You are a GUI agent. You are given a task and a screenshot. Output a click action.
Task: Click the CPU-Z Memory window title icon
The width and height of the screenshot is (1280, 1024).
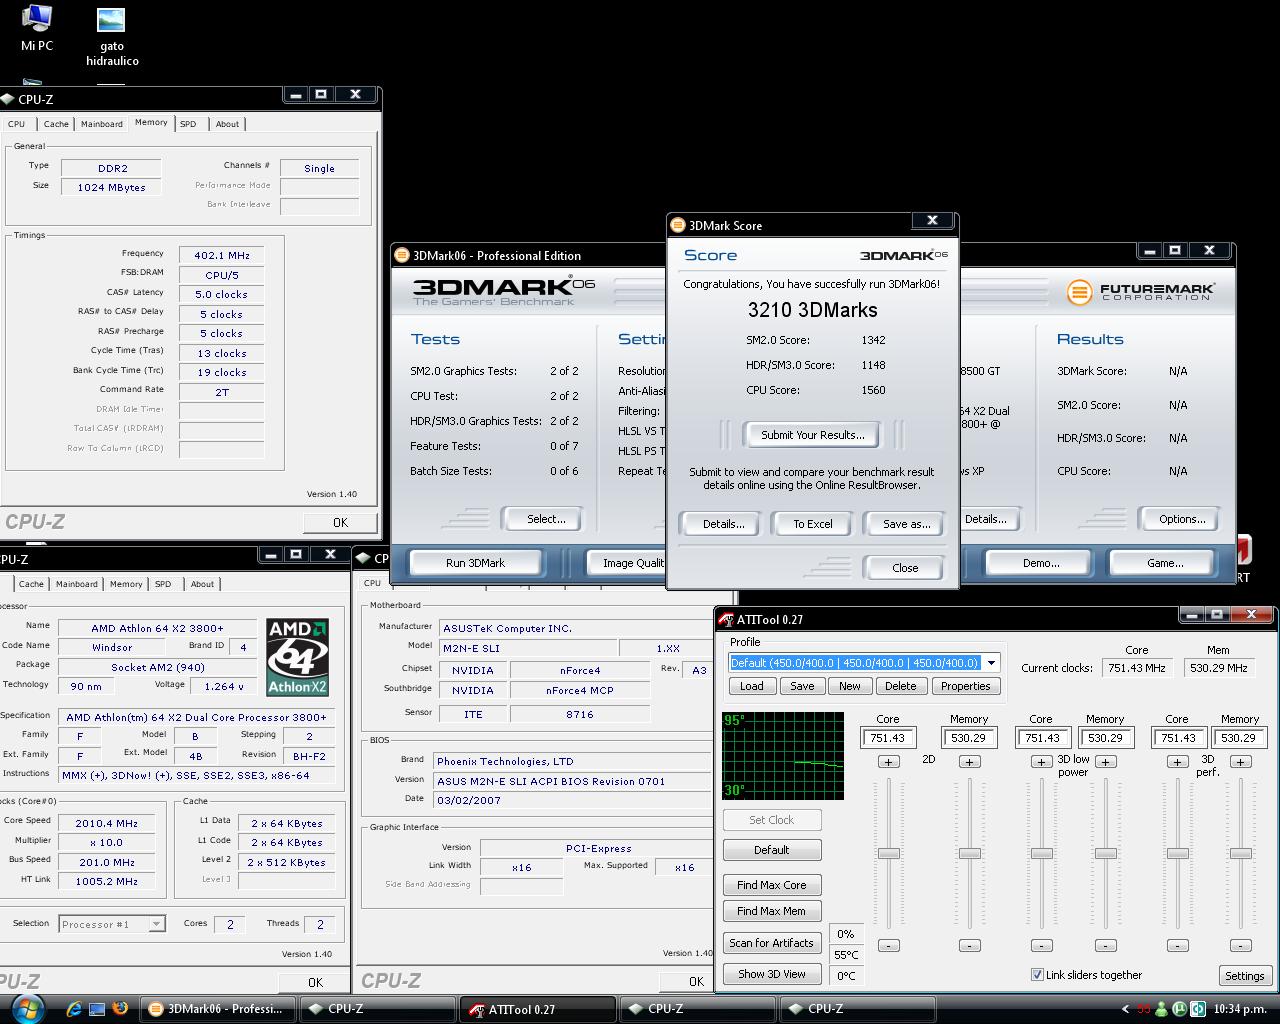pos(8,99)
